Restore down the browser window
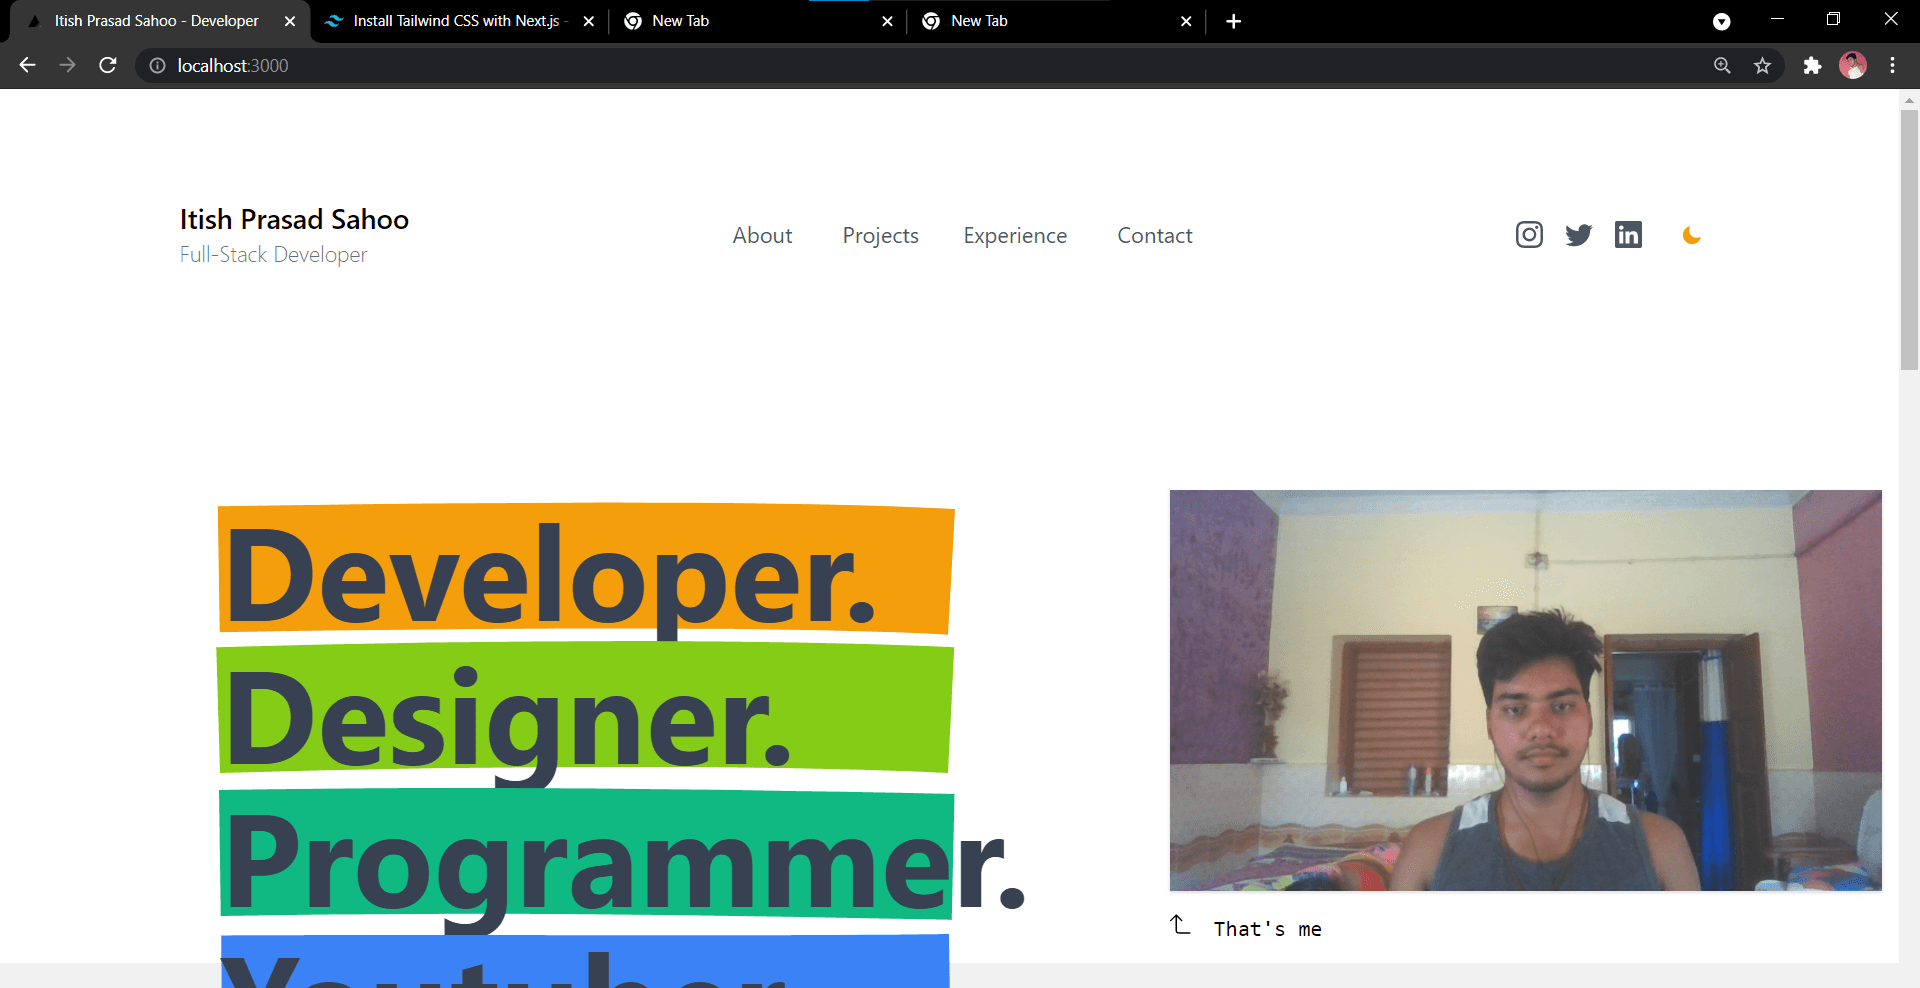Screen dimensions: 1920x988 click(x=1833, y=19)
